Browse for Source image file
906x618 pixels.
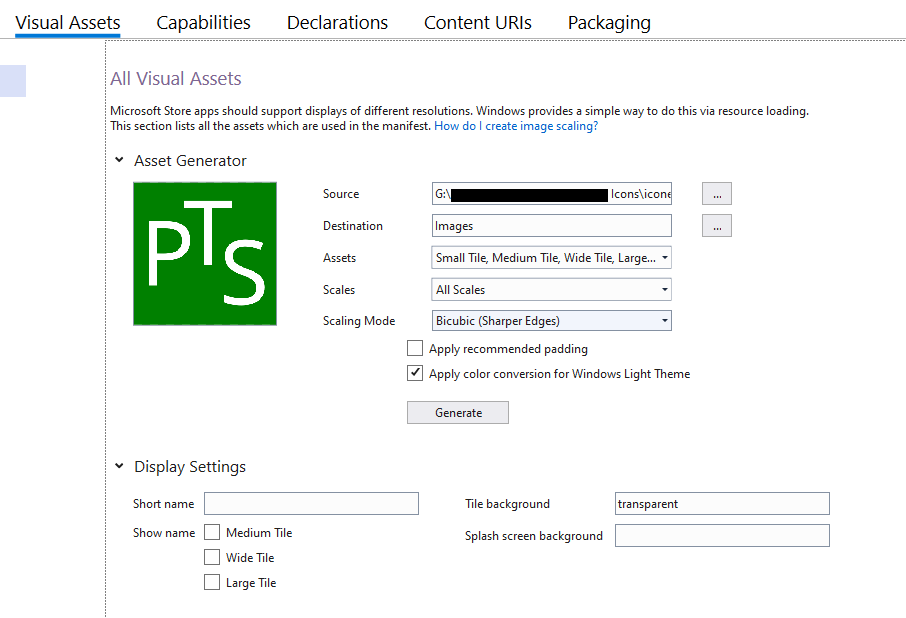click(x=716, y=194)
